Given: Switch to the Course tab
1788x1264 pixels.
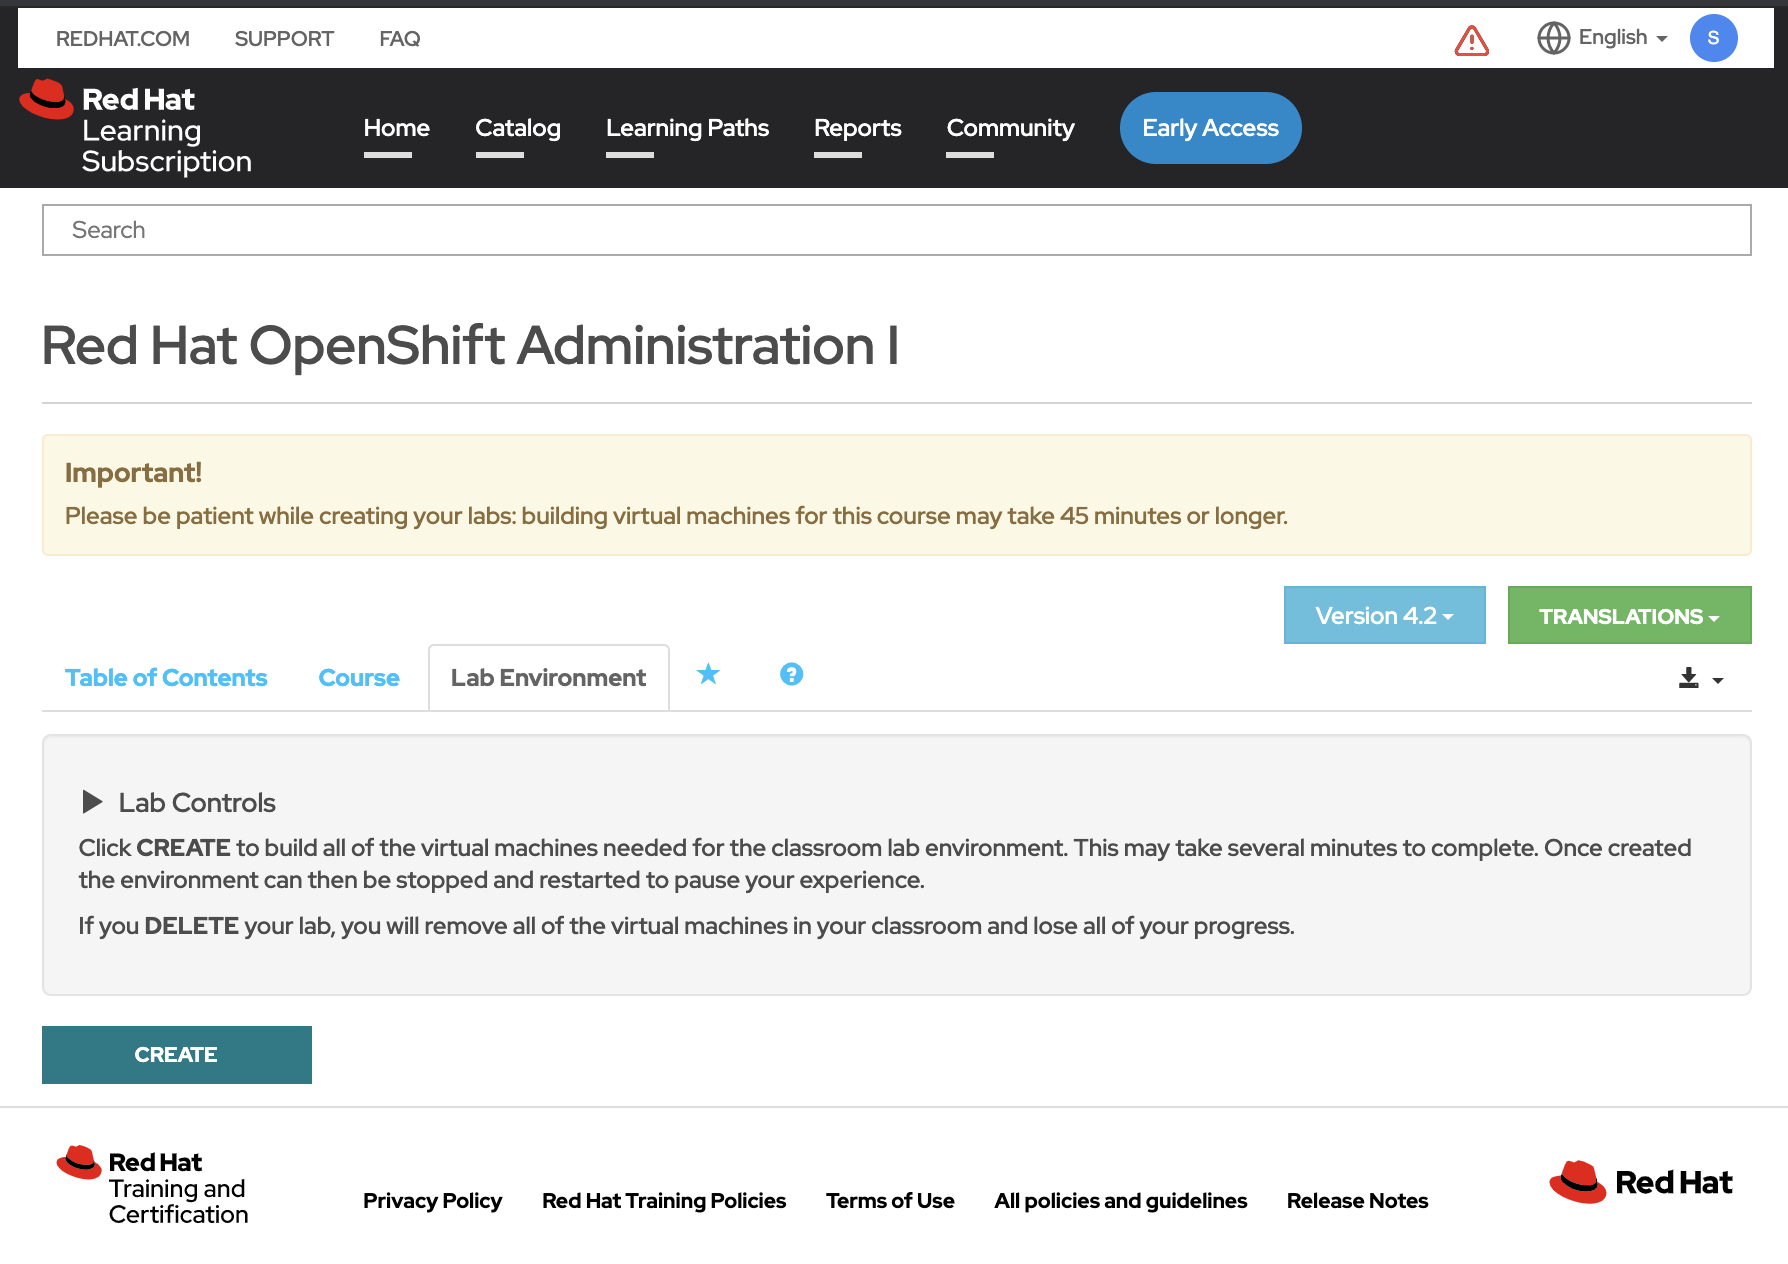Looking at the screenshot, I should 358,677.
